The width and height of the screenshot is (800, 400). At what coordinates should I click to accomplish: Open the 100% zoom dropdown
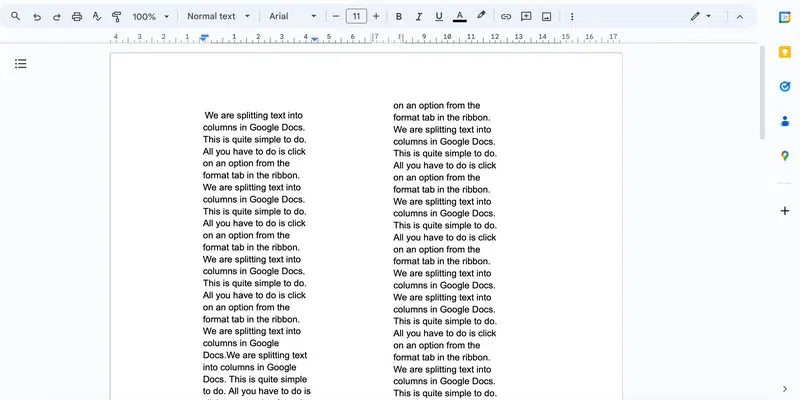[x=151, y=16]
